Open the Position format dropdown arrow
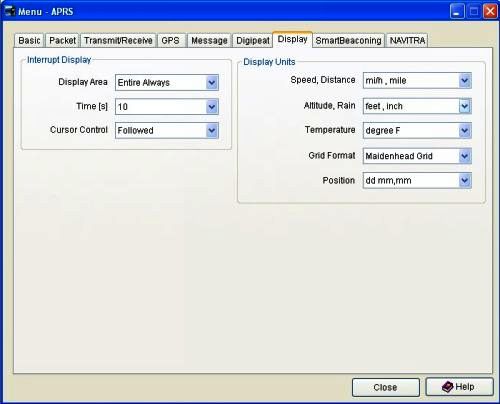500x404 pixels. (465, 180)
